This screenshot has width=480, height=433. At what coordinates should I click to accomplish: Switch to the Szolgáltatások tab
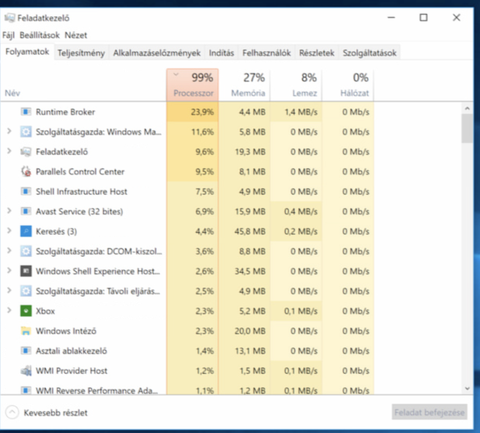coord(370,53)
